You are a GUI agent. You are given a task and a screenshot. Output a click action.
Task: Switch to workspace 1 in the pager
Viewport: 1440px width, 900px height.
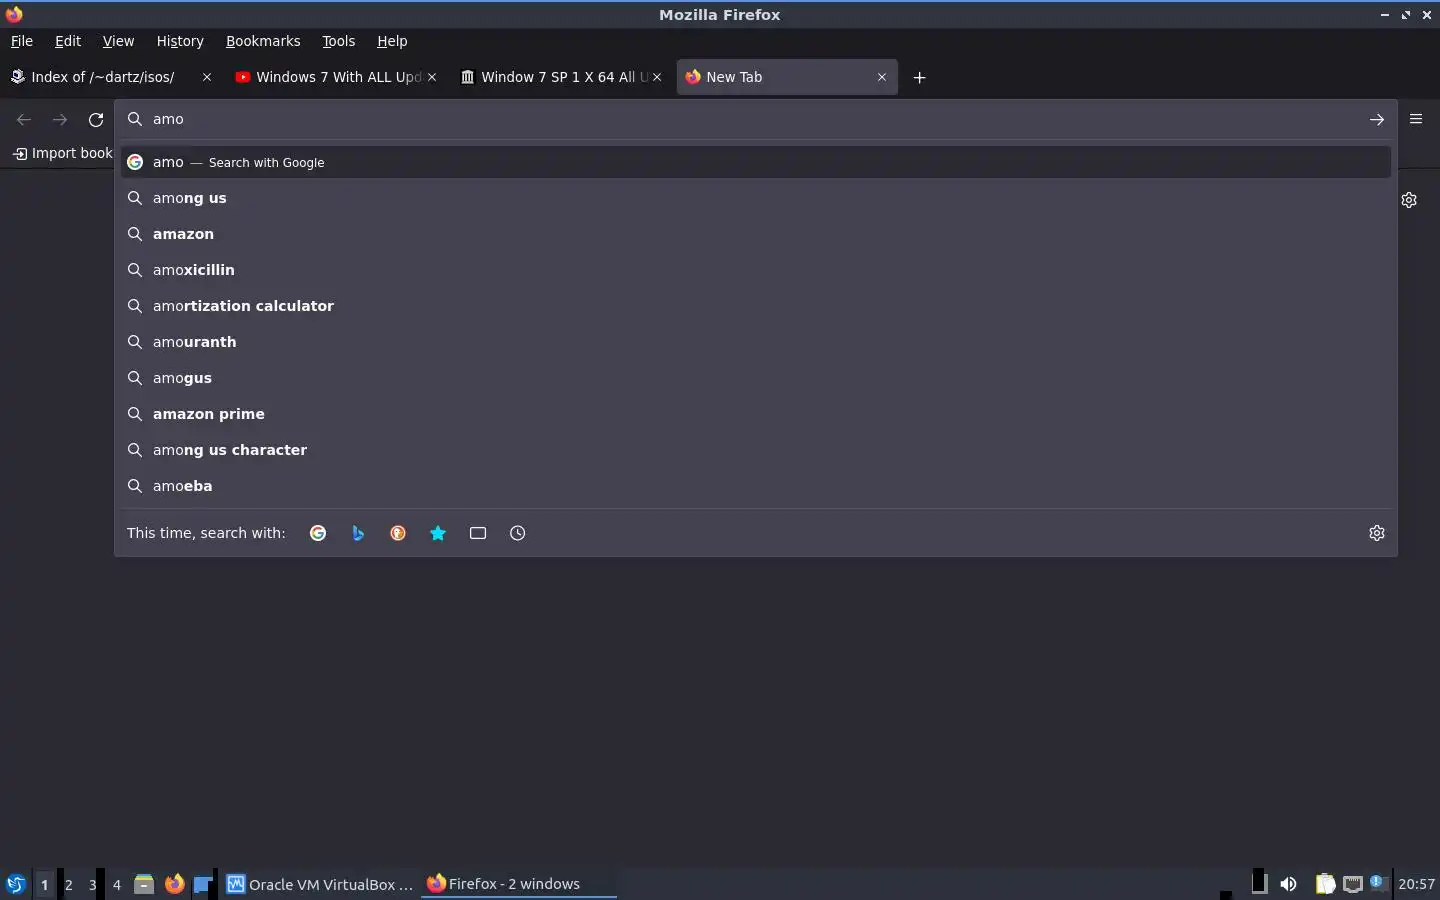(x=44, y=884)
